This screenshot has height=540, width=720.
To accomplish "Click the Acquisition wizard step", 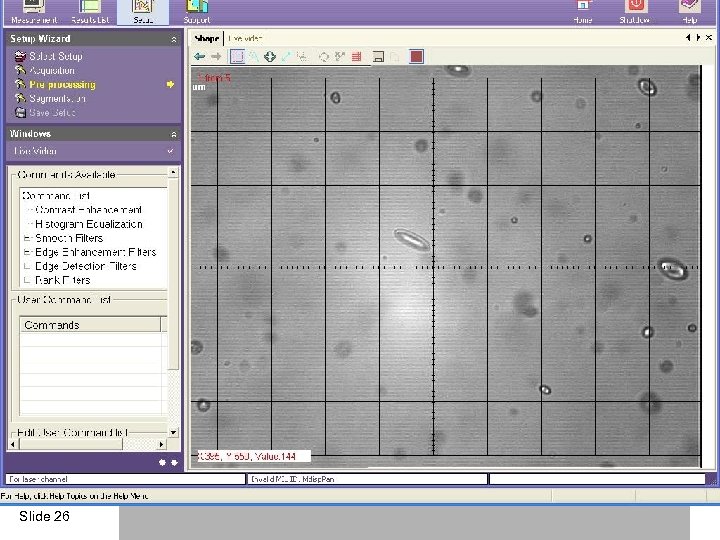I will click(x=51, y=70).
